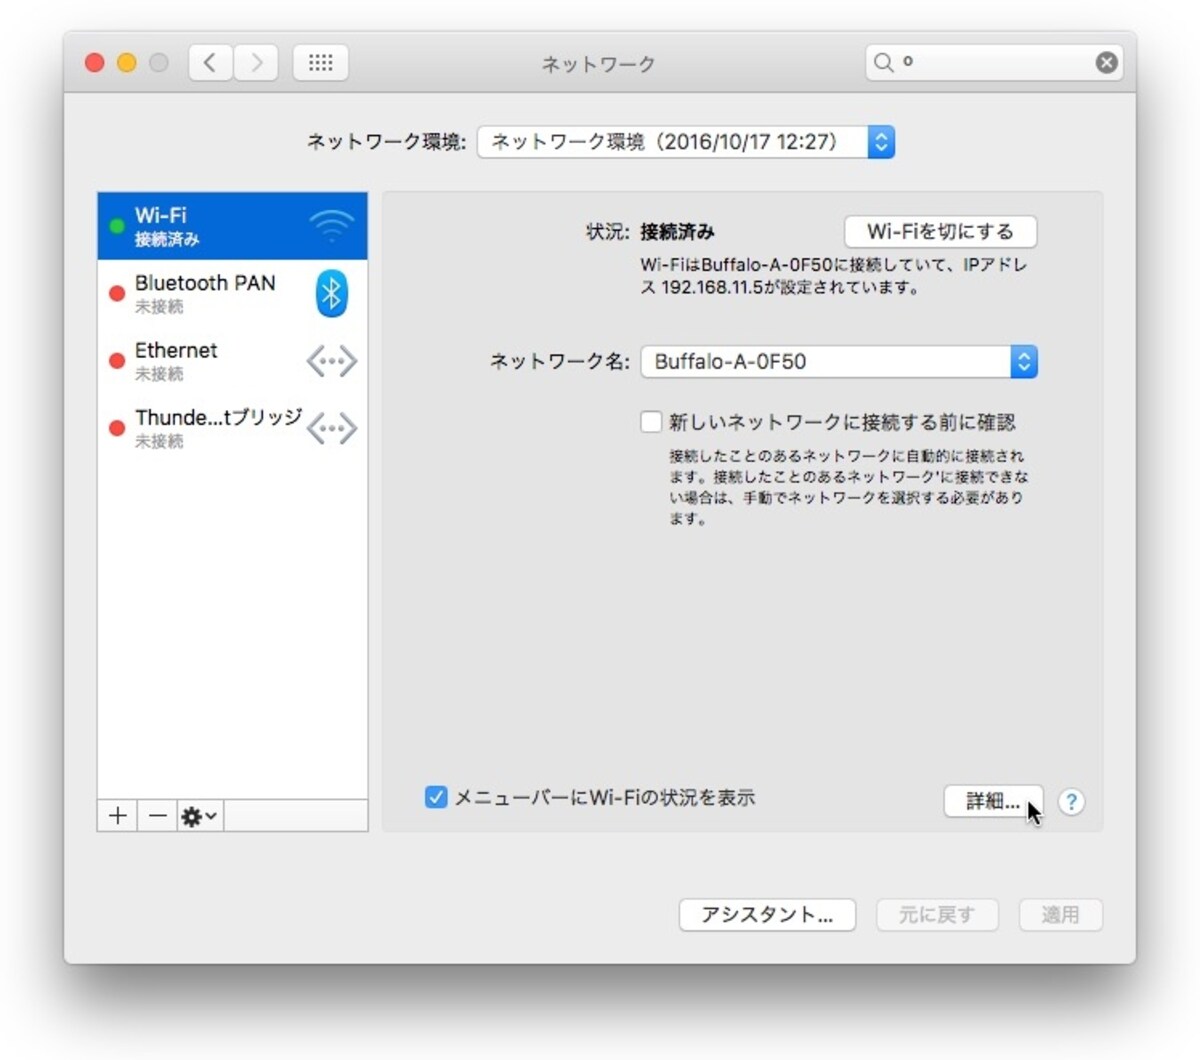Click the Thunderbolt bridge arrows icon

point(332,429)
